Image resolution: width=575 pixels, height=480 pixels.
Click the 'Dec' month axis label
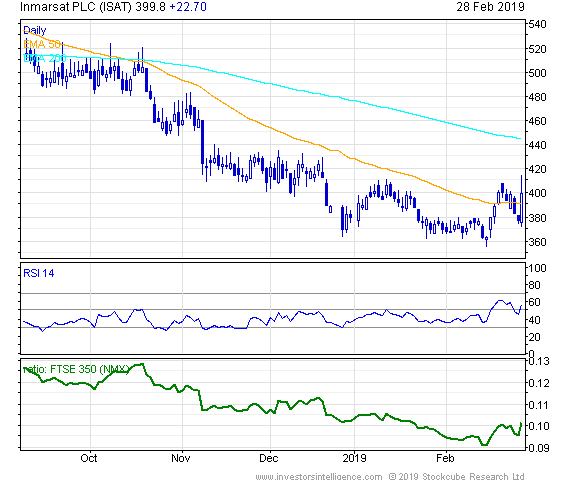pos(268,458)
